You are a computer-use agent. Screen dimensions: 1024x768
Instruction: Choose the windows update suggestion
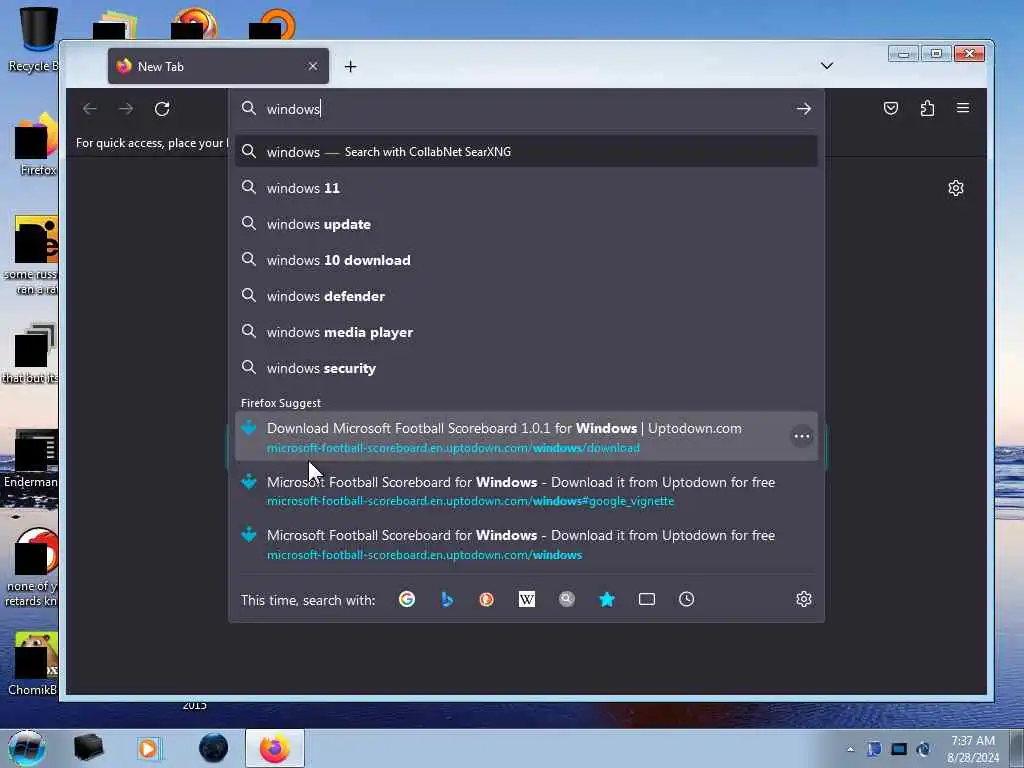[x=526, y=224]
